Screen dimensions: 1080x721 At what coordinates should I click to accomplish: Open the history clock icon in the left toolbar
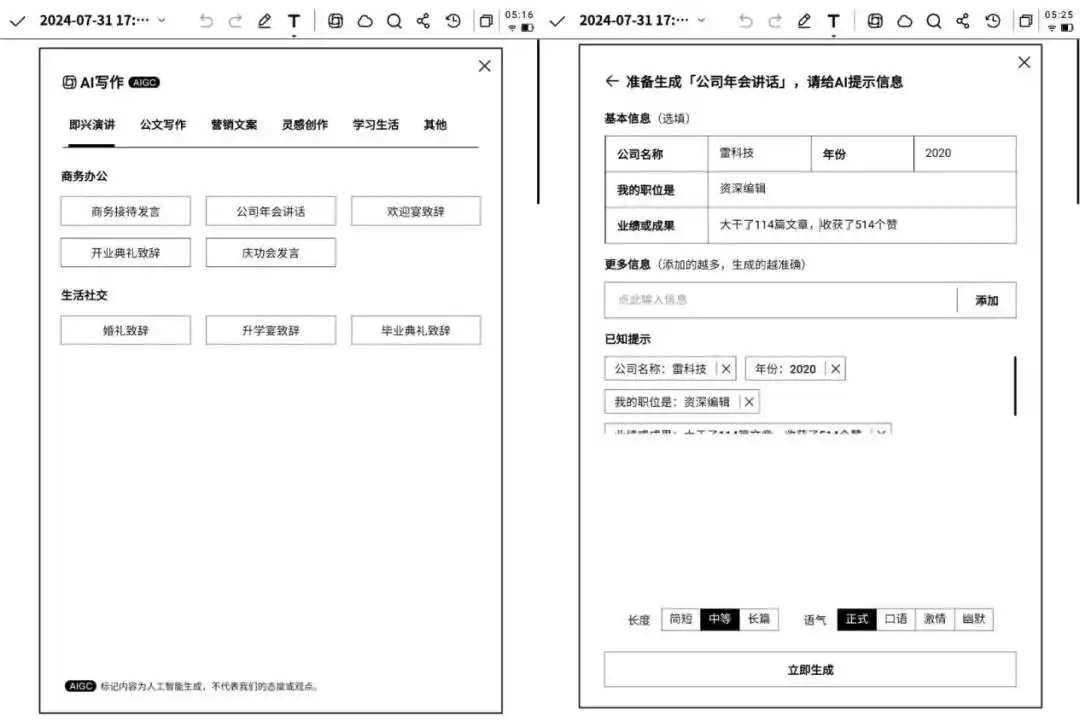coord(453,21)
